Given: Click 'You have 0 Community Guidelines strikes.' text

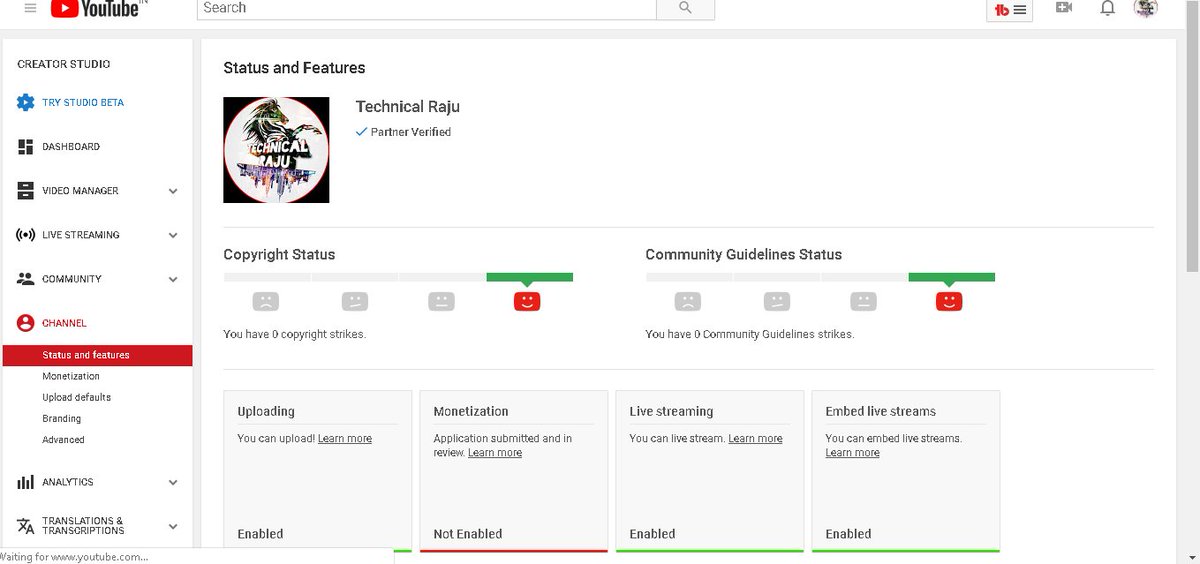Looking at the screenshot, I should click(750, 334).
